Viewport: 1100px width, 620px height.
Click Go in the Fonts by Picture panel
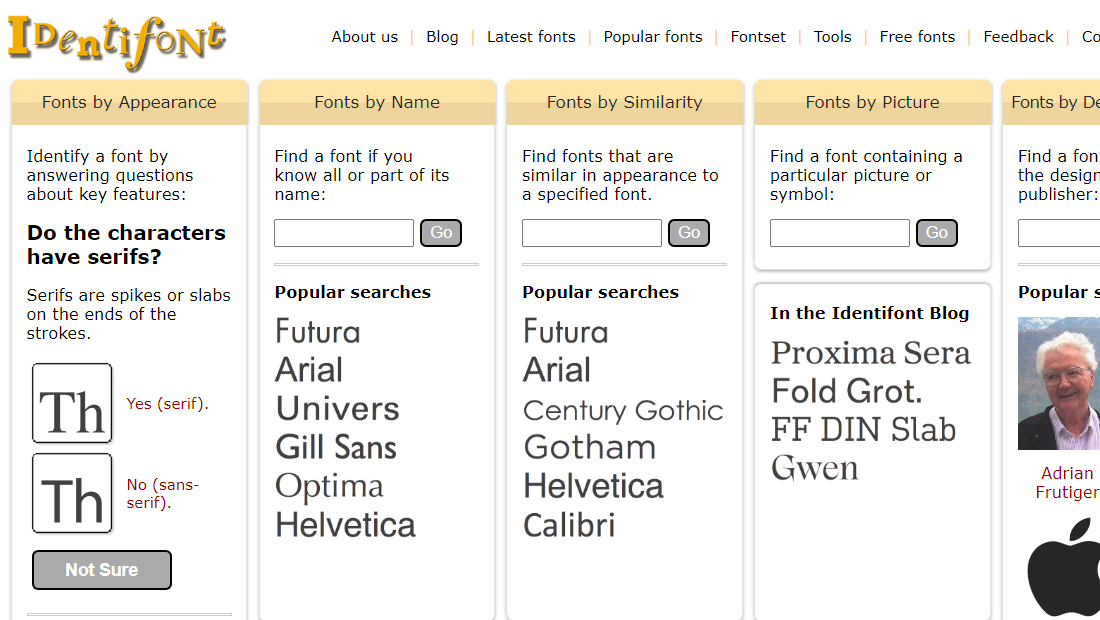pyautogui.click(x=937, y=233)
